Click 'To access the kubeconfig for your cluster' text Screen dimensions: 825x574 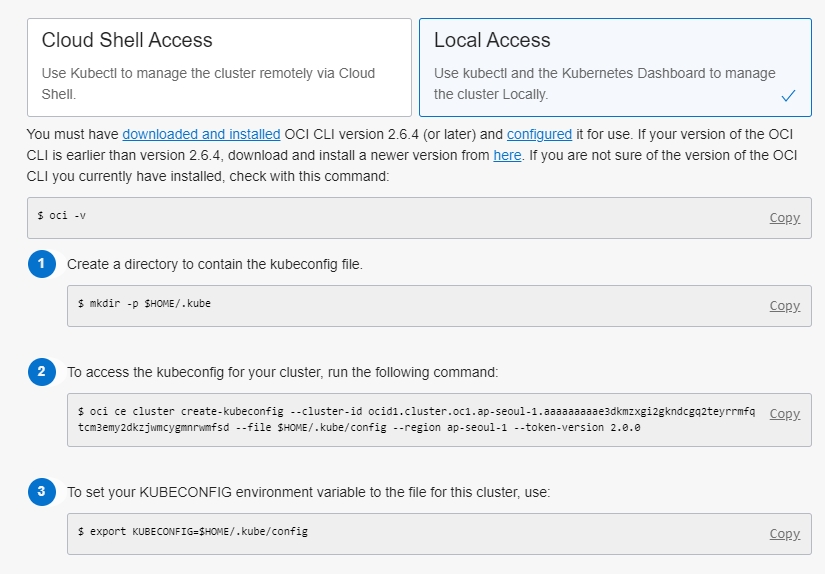(282, 372)
